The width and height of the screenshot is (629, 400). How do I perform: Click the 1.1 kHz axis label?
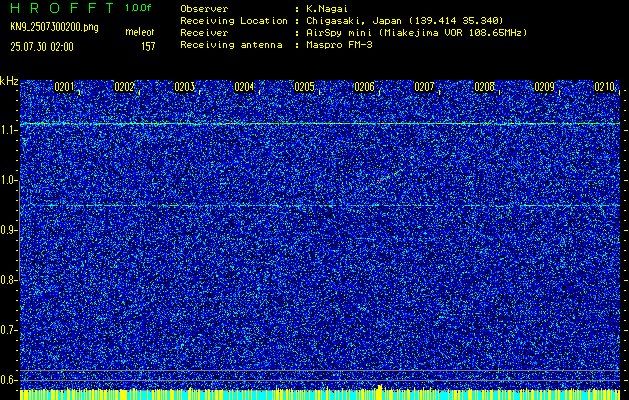click(7, 130)
